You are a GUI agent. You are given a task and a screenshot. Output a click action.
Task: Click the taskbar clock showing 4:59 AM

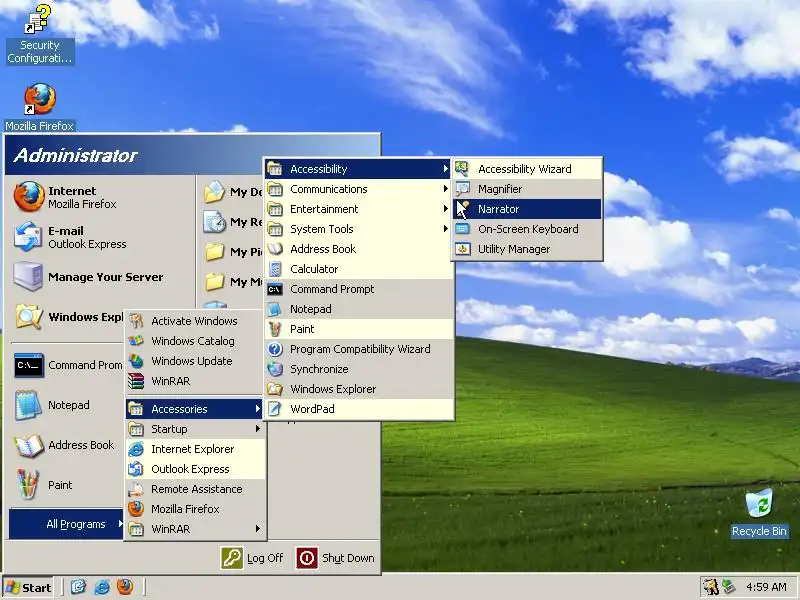coord(766,587)
